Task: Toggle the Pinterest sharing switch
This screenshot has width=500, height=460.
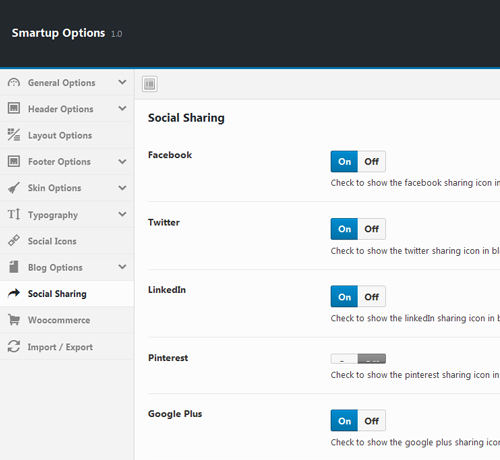Action: tap(358, 359)
